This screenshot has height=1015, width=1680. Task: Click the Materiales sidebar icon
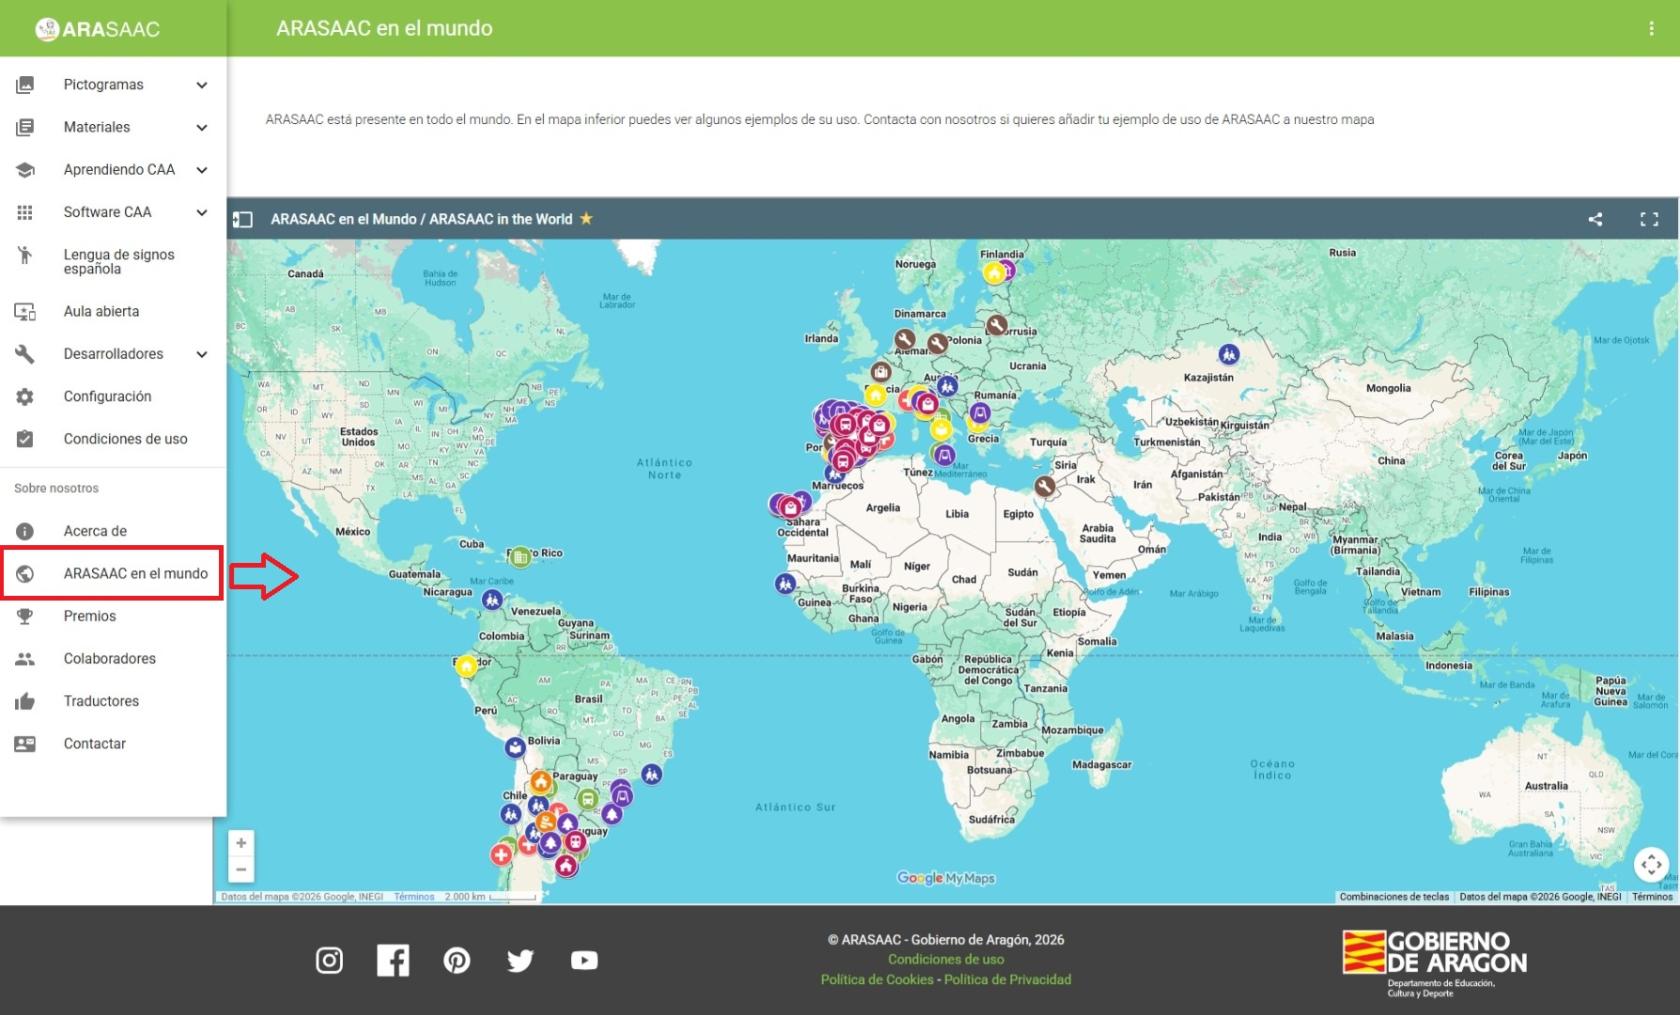tap(25, 127)
